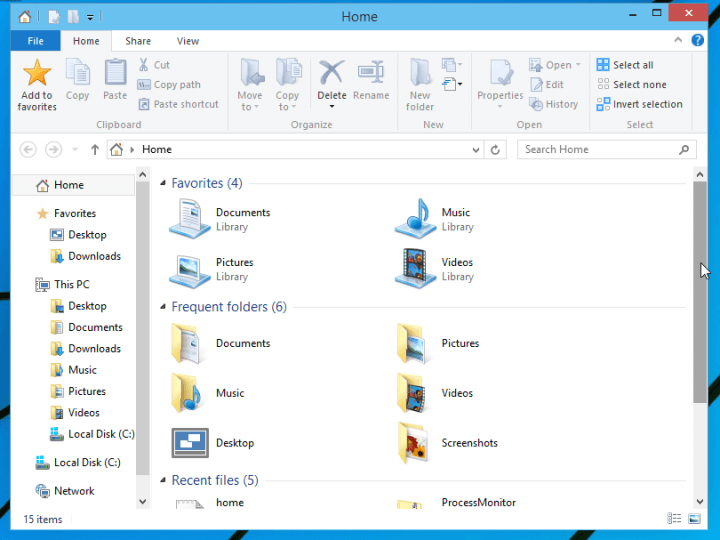Click the Refresh button beside address bar
The width and height of the screenshot is (720, 540).
pyautogui.click(x=495, y=150)
